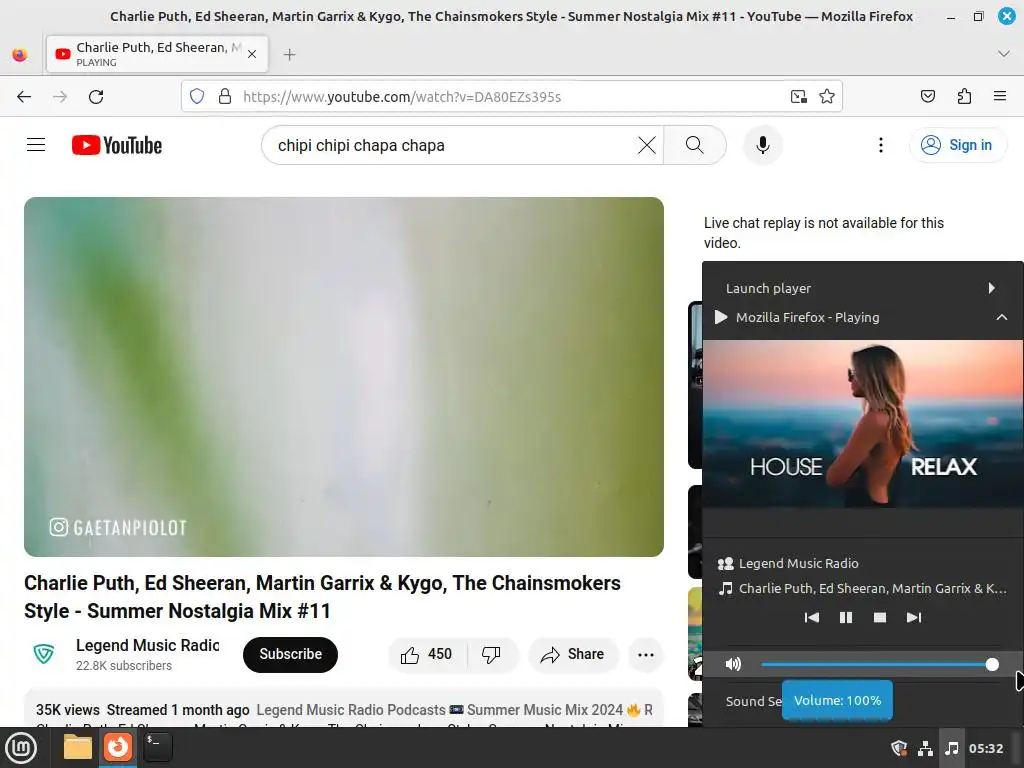Skip to next track in applet
This screenshot has width=1024, height=768.
coord(914,617)
